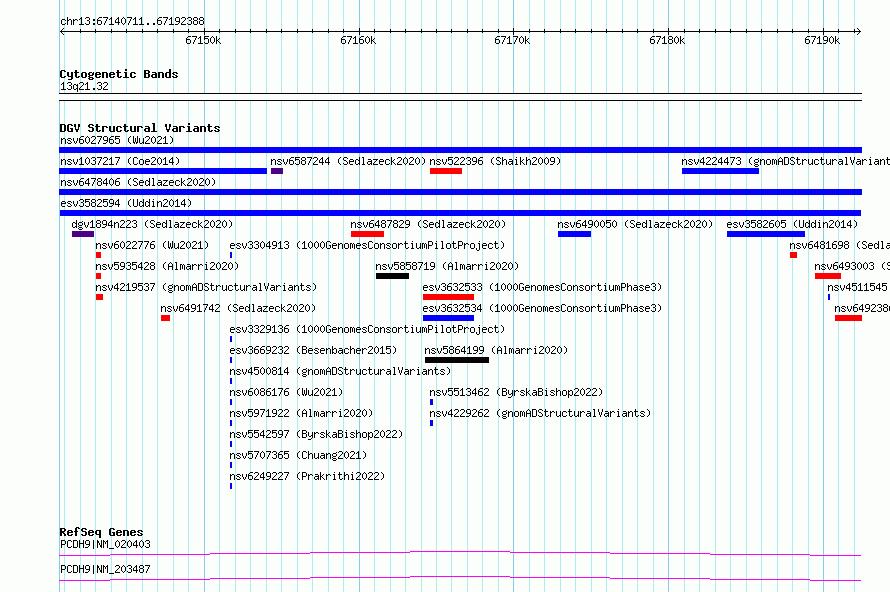The image size is (890, 592).
Task: Open the nsv4511545 variant label
Action: tap(858, 287)
